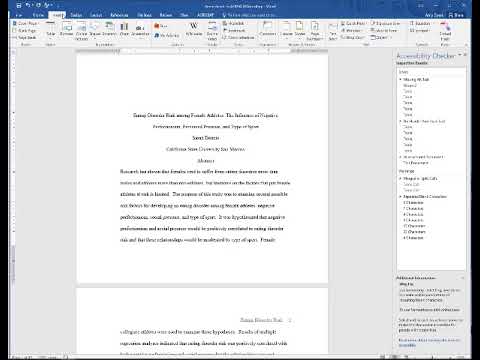Click the Share button
The image size is (480, 360).
tap(457, 15)
